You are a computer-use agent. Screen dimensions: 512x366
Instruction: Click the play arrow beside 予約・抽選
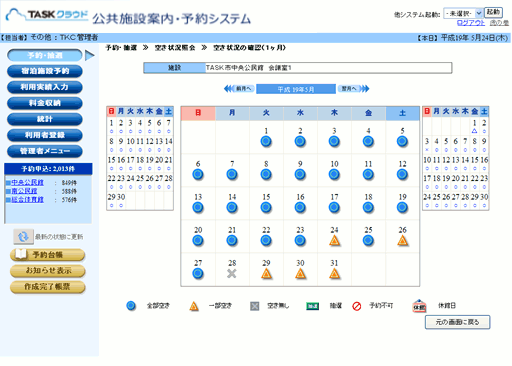tap(89, 55)
